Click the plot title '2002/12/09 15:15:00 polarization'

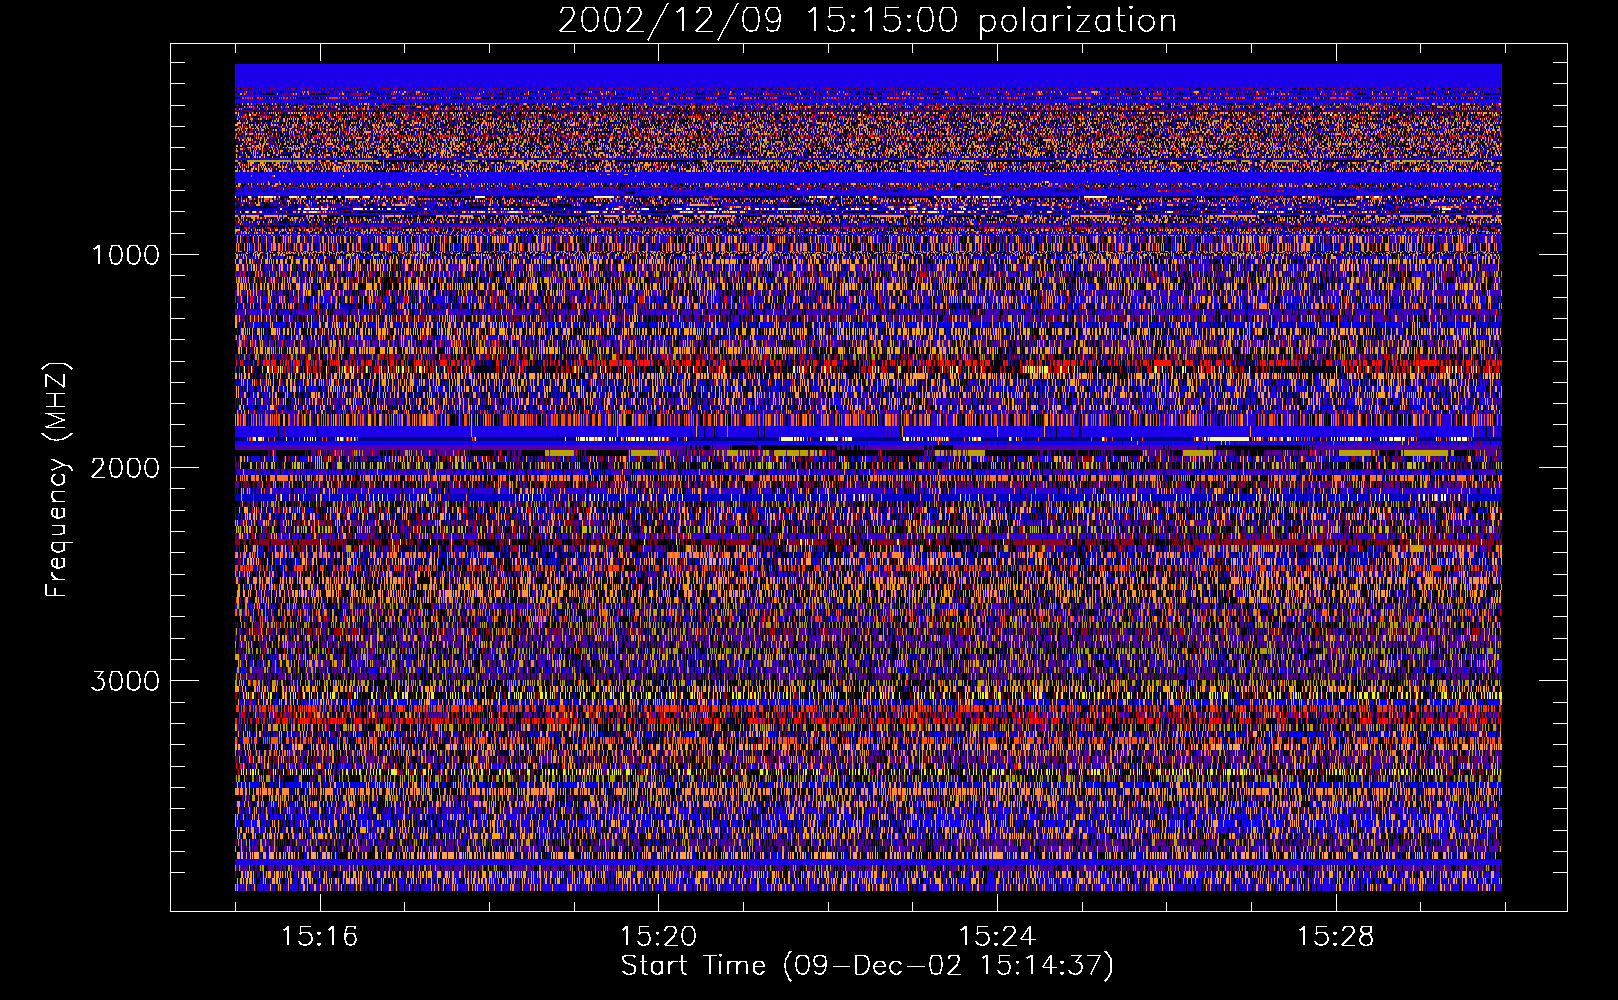pyautogui.click(x=867, y=20)
